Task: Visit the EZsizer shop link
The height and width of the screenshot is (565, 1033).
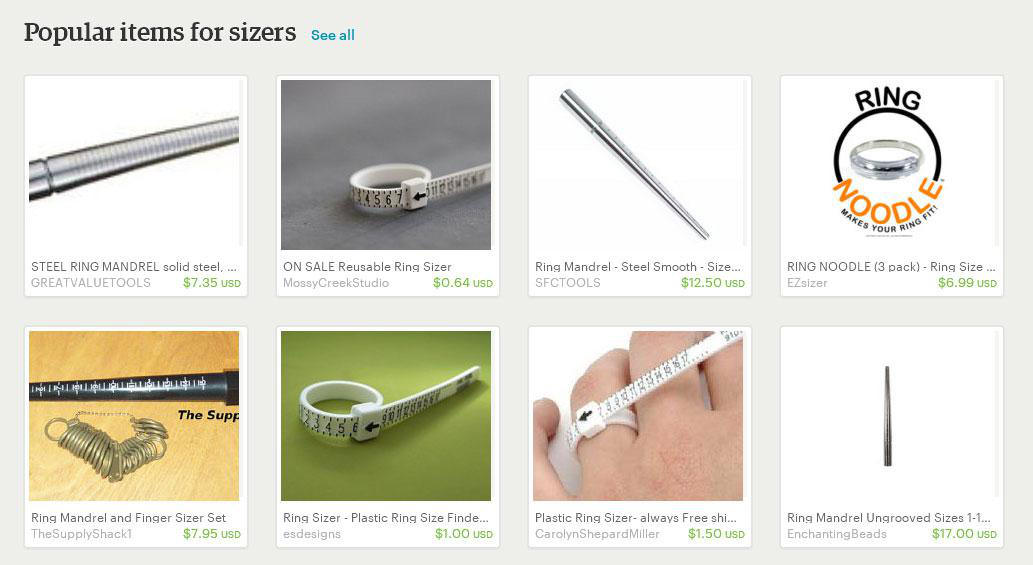Action: (x=807, y=282)
